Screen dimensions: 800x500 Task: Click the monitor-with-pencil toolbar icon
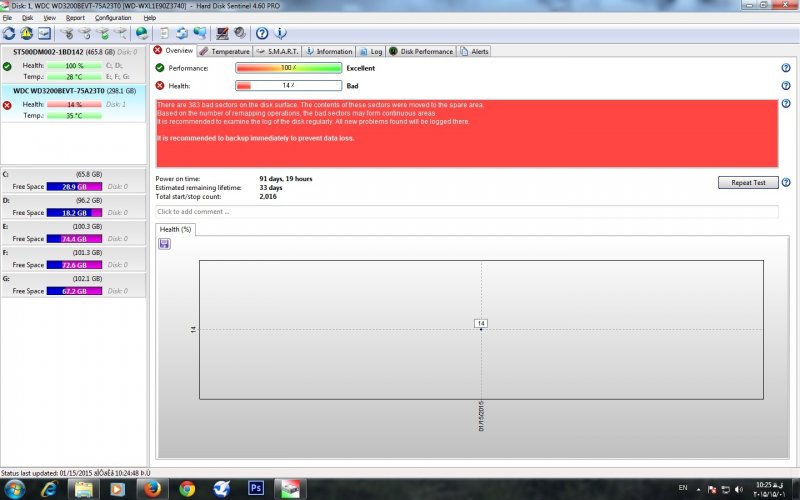click(x=222, y=34)
